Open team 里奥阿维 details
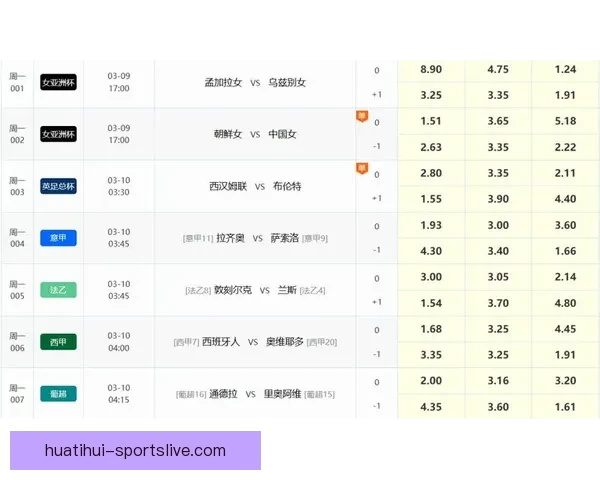The width and height of the screenshot is (600, 480). click(282, 394)
